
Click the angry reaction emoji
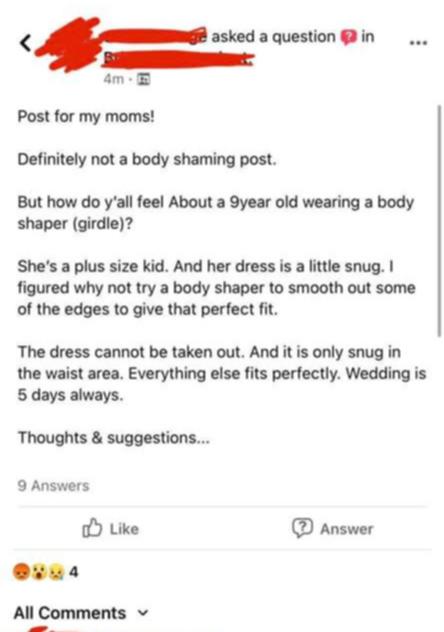point(21,571)
